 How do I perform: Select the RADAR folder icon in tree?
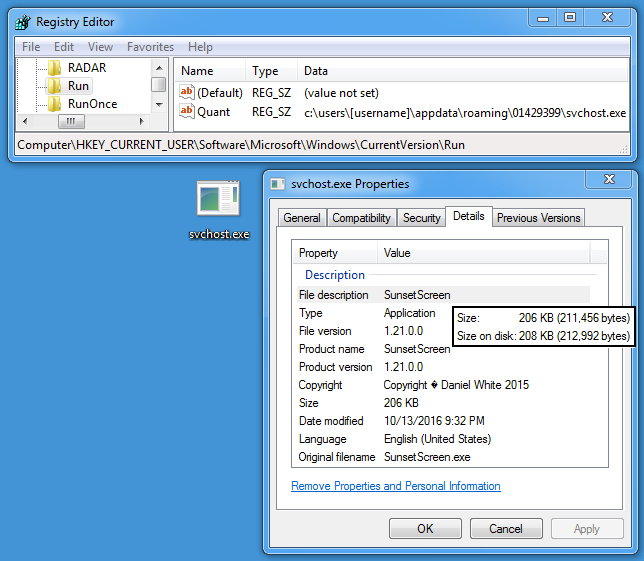coord(54,68)
